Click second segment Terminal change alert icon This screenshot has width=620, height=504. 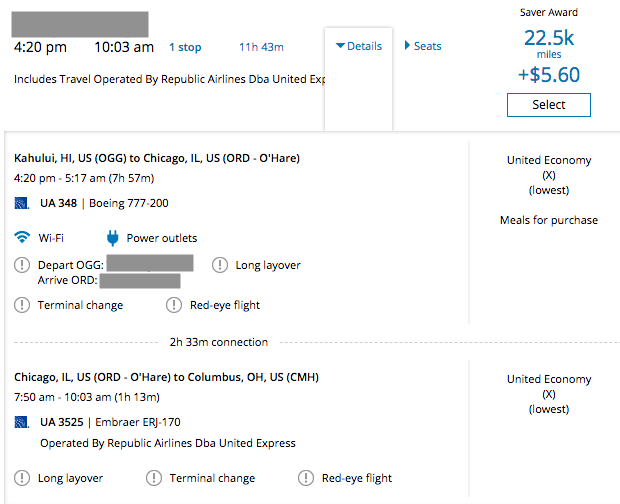154,478
